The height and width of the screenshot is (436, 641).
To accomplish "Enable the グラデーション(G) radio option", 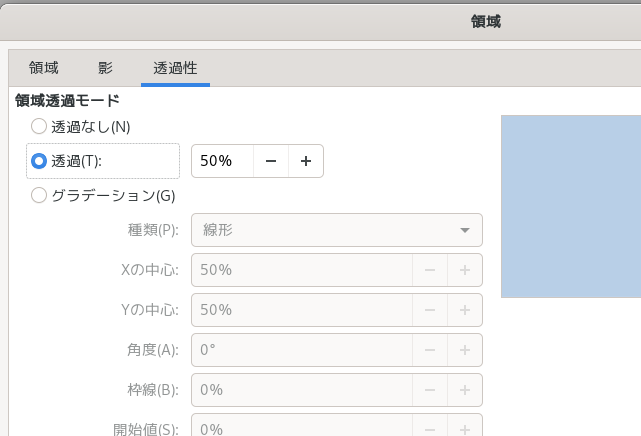I will pyautogui.click(x=39, y=195).
